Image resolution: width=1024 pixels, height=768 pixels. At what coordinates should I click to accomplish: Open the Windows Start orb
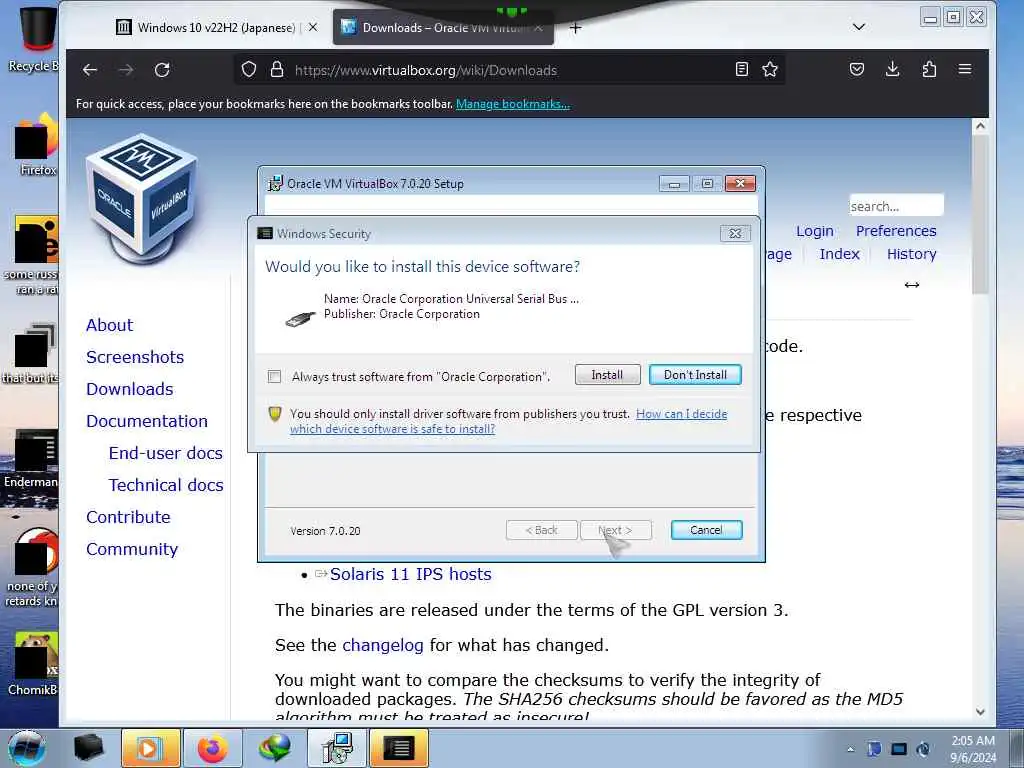click(x=26, y=749)
